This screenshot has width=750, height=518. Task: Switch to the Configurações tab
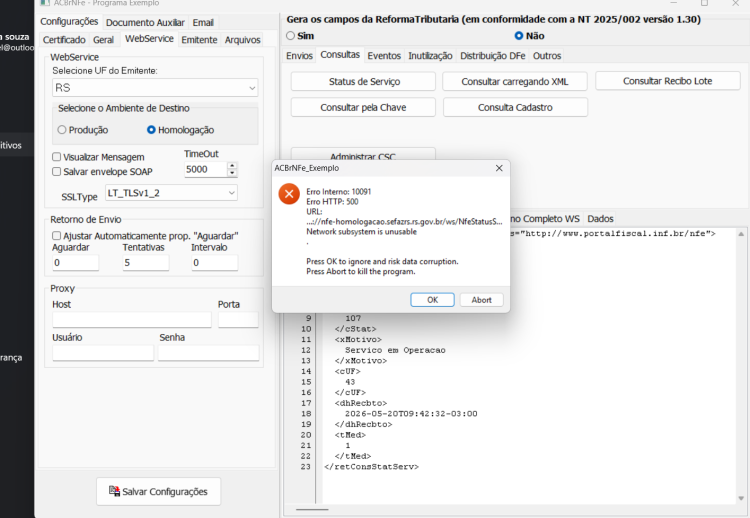(x=69, y=22)
